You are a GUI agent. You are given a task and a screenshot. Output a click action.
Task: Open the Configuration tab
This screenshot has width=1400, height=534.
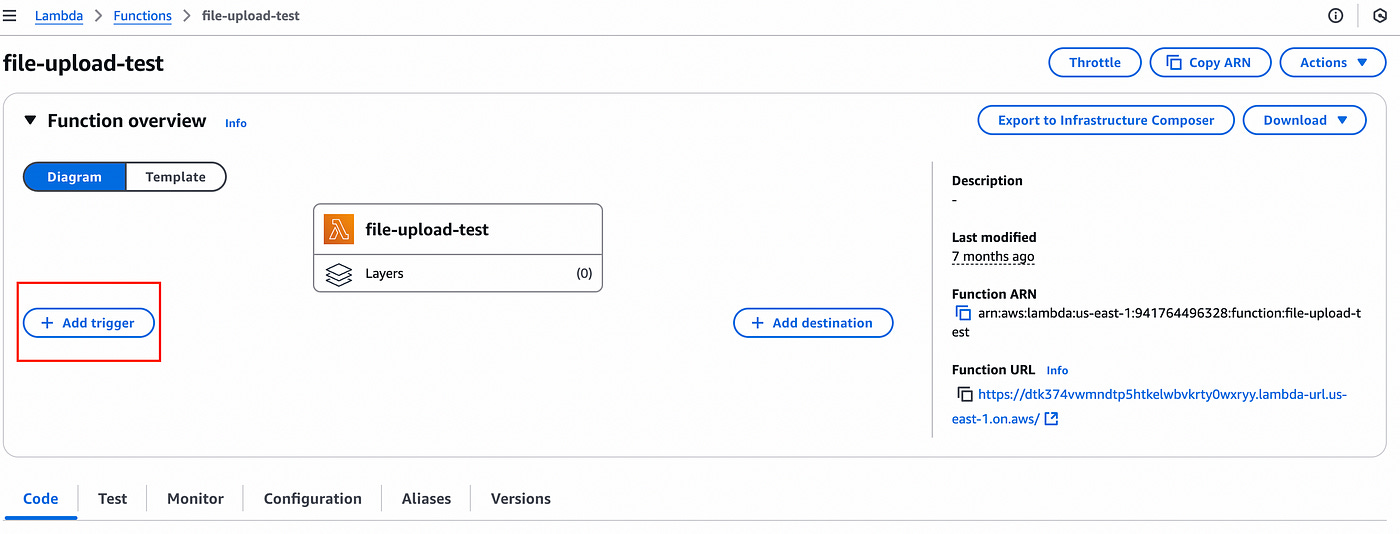tap(312, 498)
